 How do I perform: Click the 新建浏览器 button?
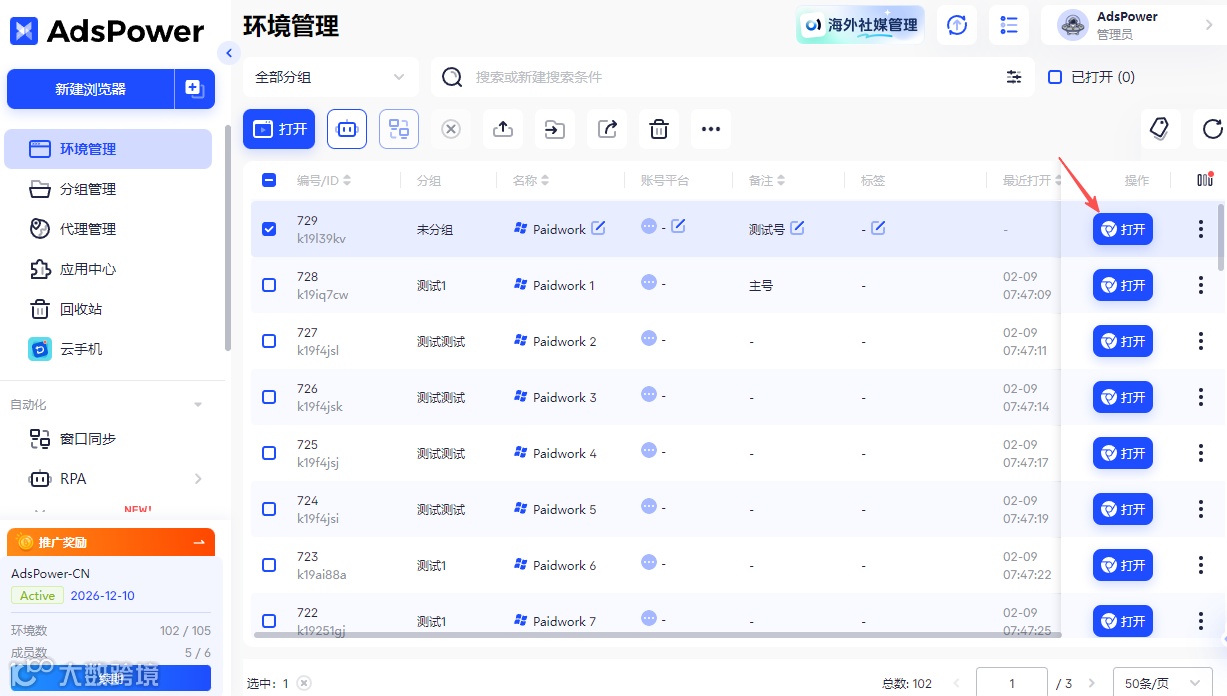click(90, 89)
